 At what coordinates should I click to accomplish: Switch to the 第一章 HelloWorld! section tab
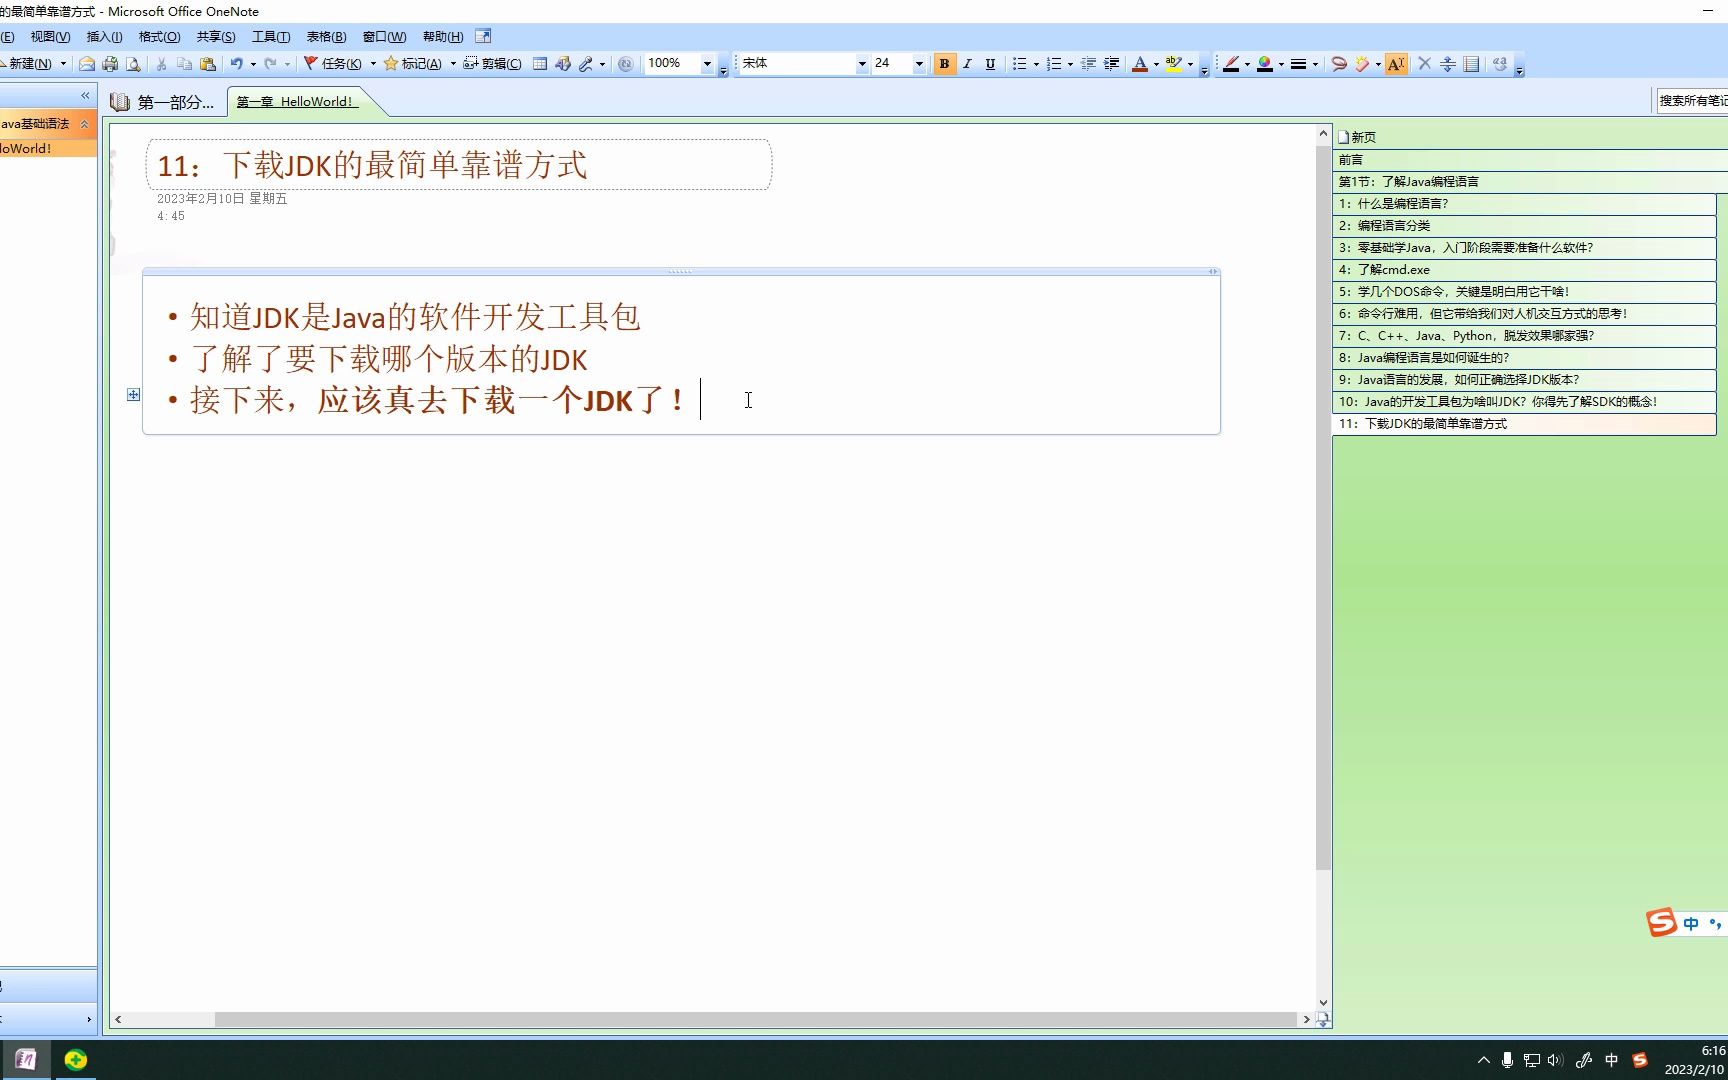[296, 102]
